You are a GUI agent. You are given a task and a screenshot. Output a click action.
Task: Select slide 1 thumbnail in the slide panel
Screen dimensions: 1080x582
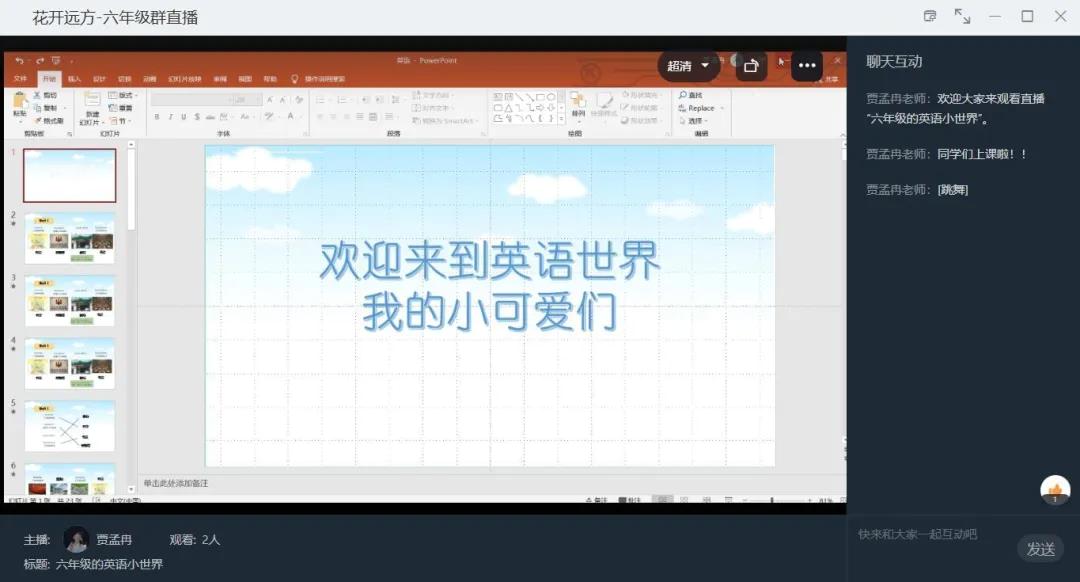(x=70, y=176)
